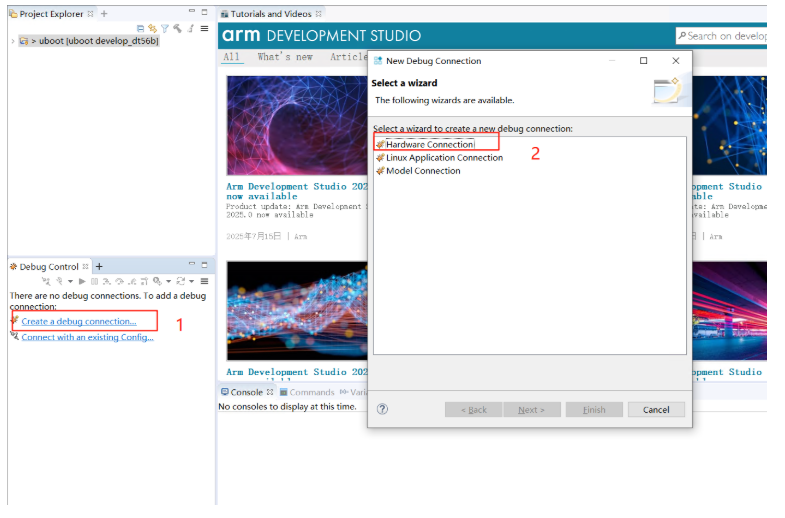
Task: Collapse all in Project Explorer toolbar
Action: [140, 29]
